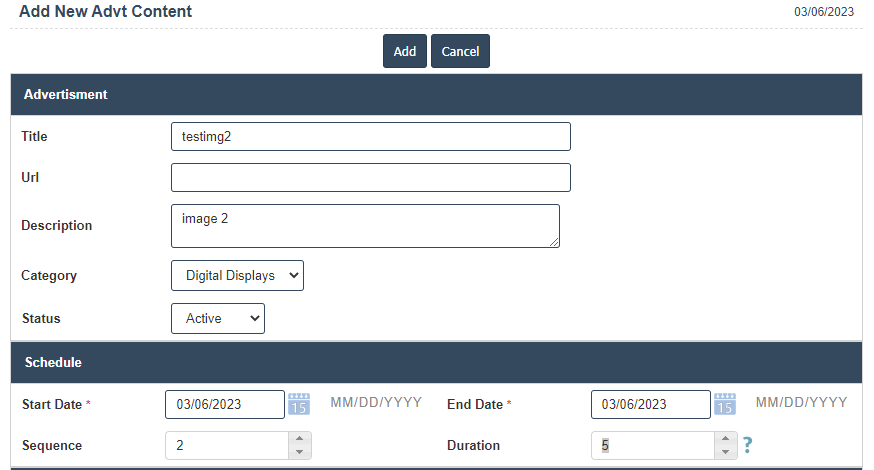Click the Sequence number field
This screenshot has width=874, height=470.
pos(227,446)
